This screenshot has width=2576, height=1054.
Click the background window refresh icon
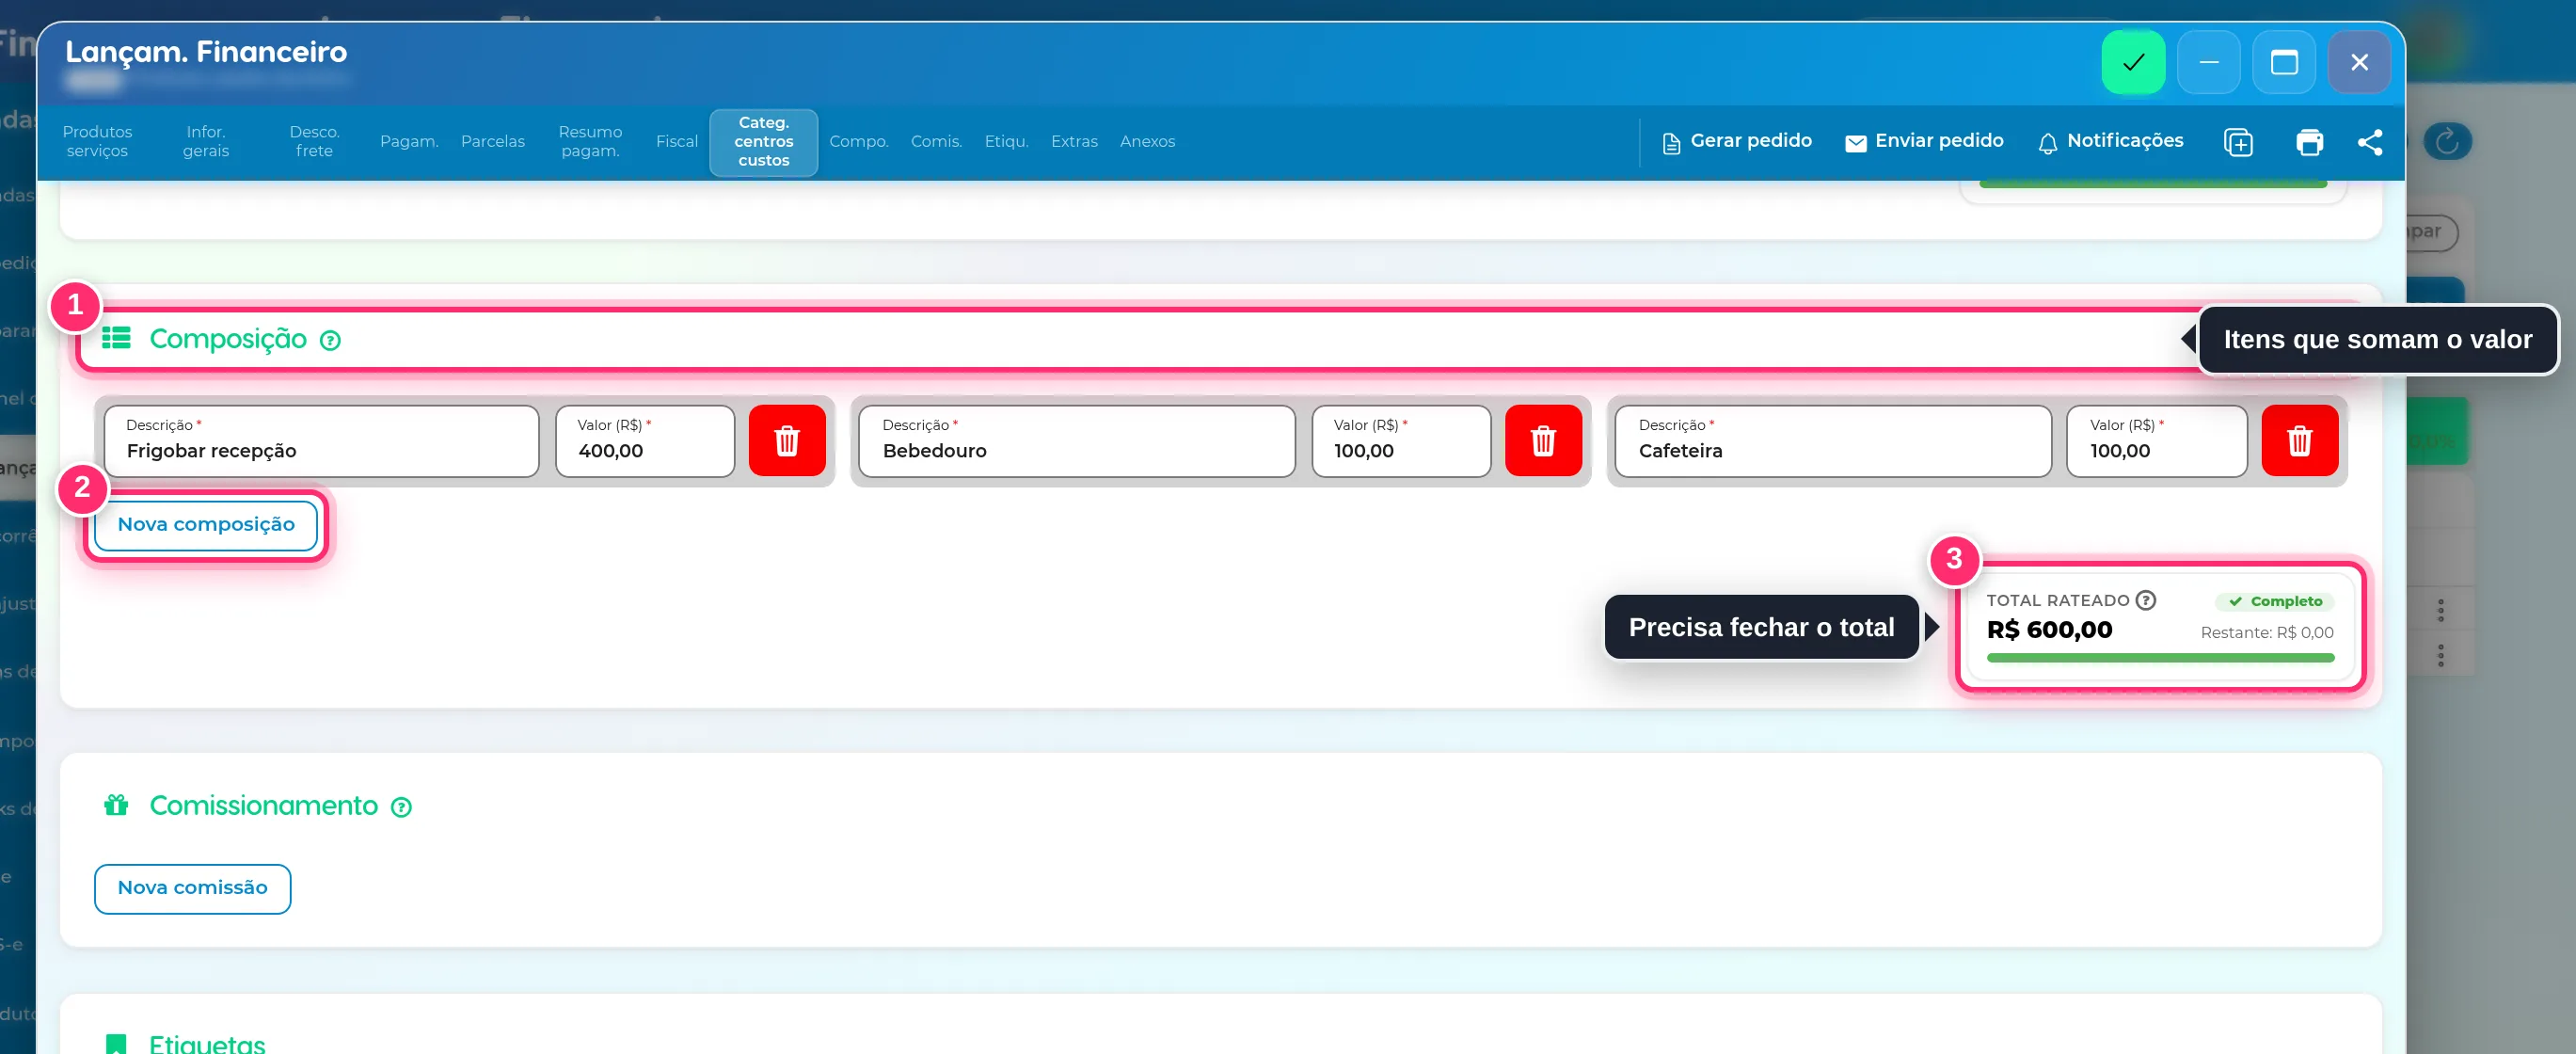[x=2447, y=142]
